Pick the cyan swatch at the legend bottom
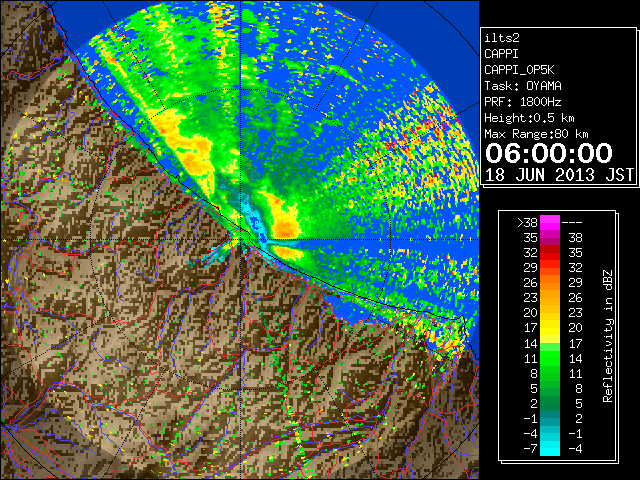The image size is (640, 480). pos(550,449)
